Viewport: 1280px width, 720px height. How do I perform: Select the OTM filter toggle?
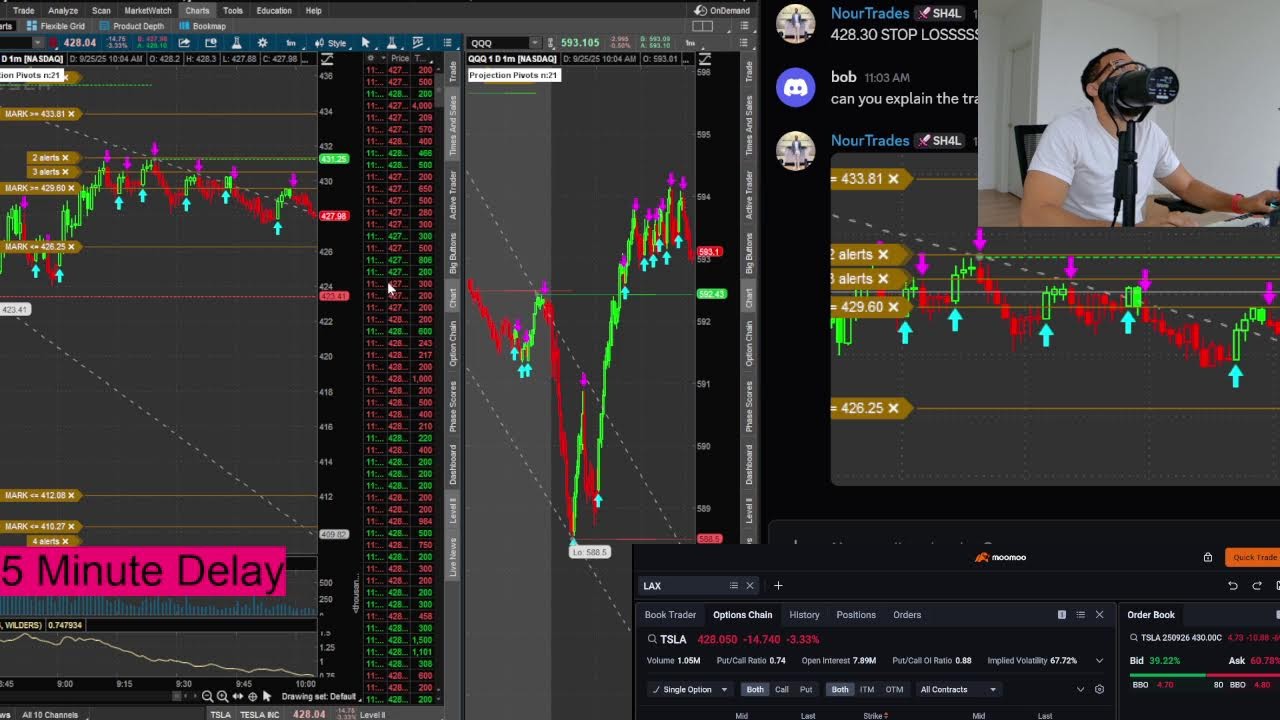point(894,689)
